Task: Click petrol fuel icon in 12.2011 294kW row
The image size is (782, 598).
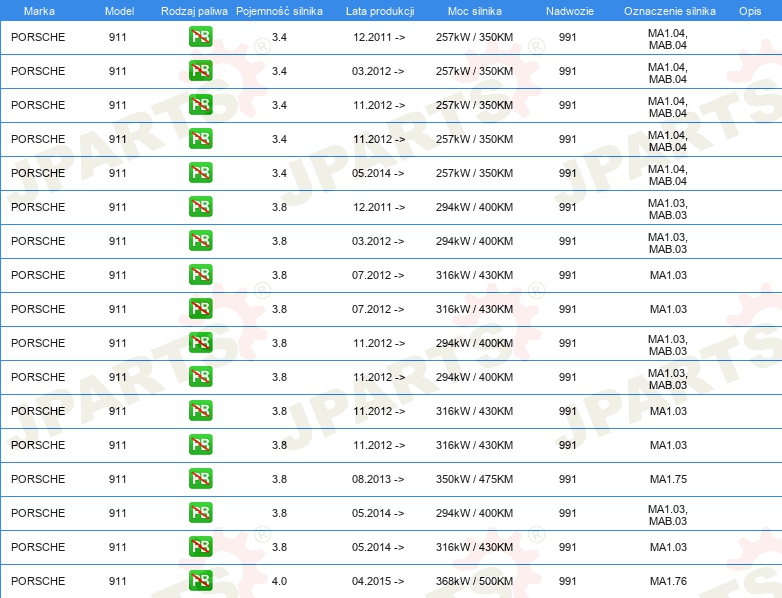Action: click(x=200, y=207)
